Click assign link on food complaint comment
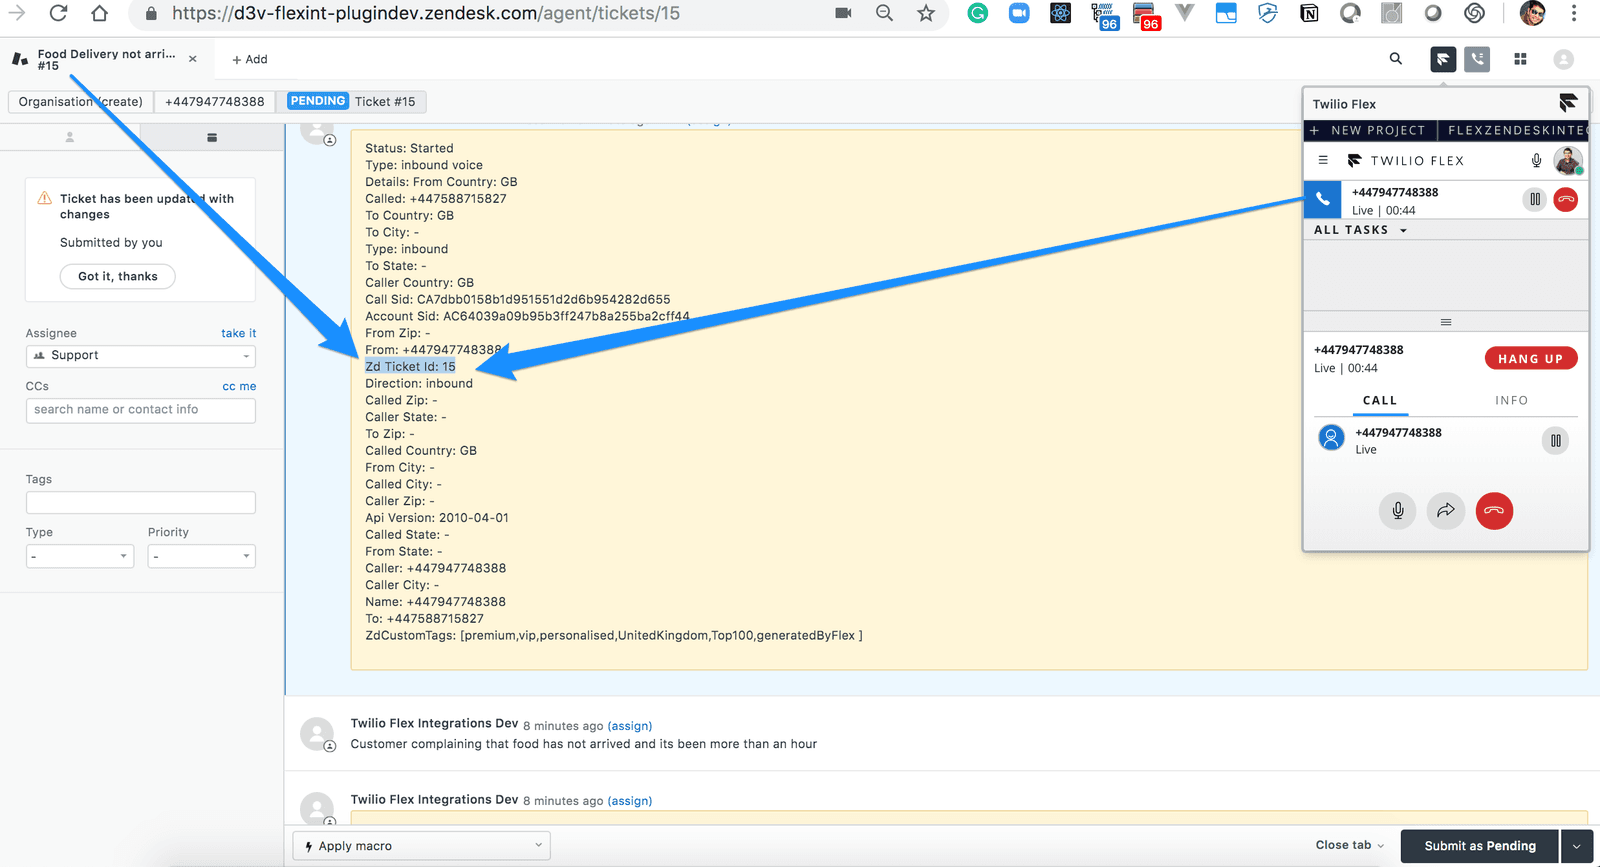This screenshot has width=1600, height=867. coord(630,726)
